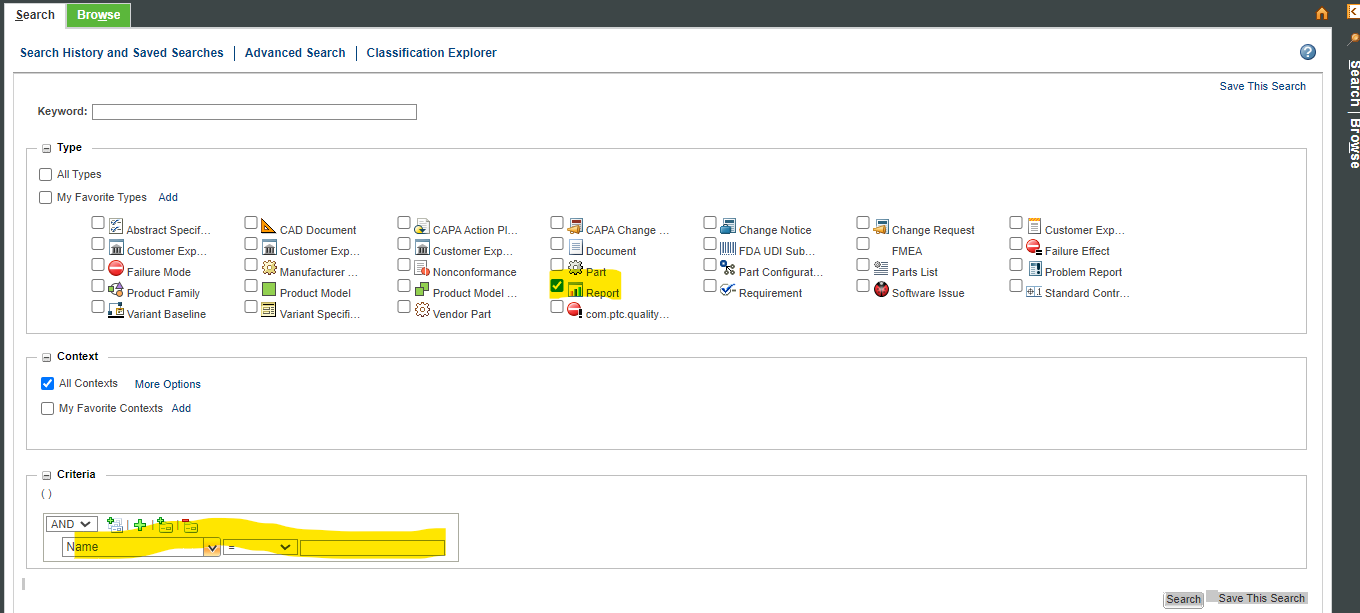Click the More Options link under Context
1360x613 pixels.
[x=167, y=383]
